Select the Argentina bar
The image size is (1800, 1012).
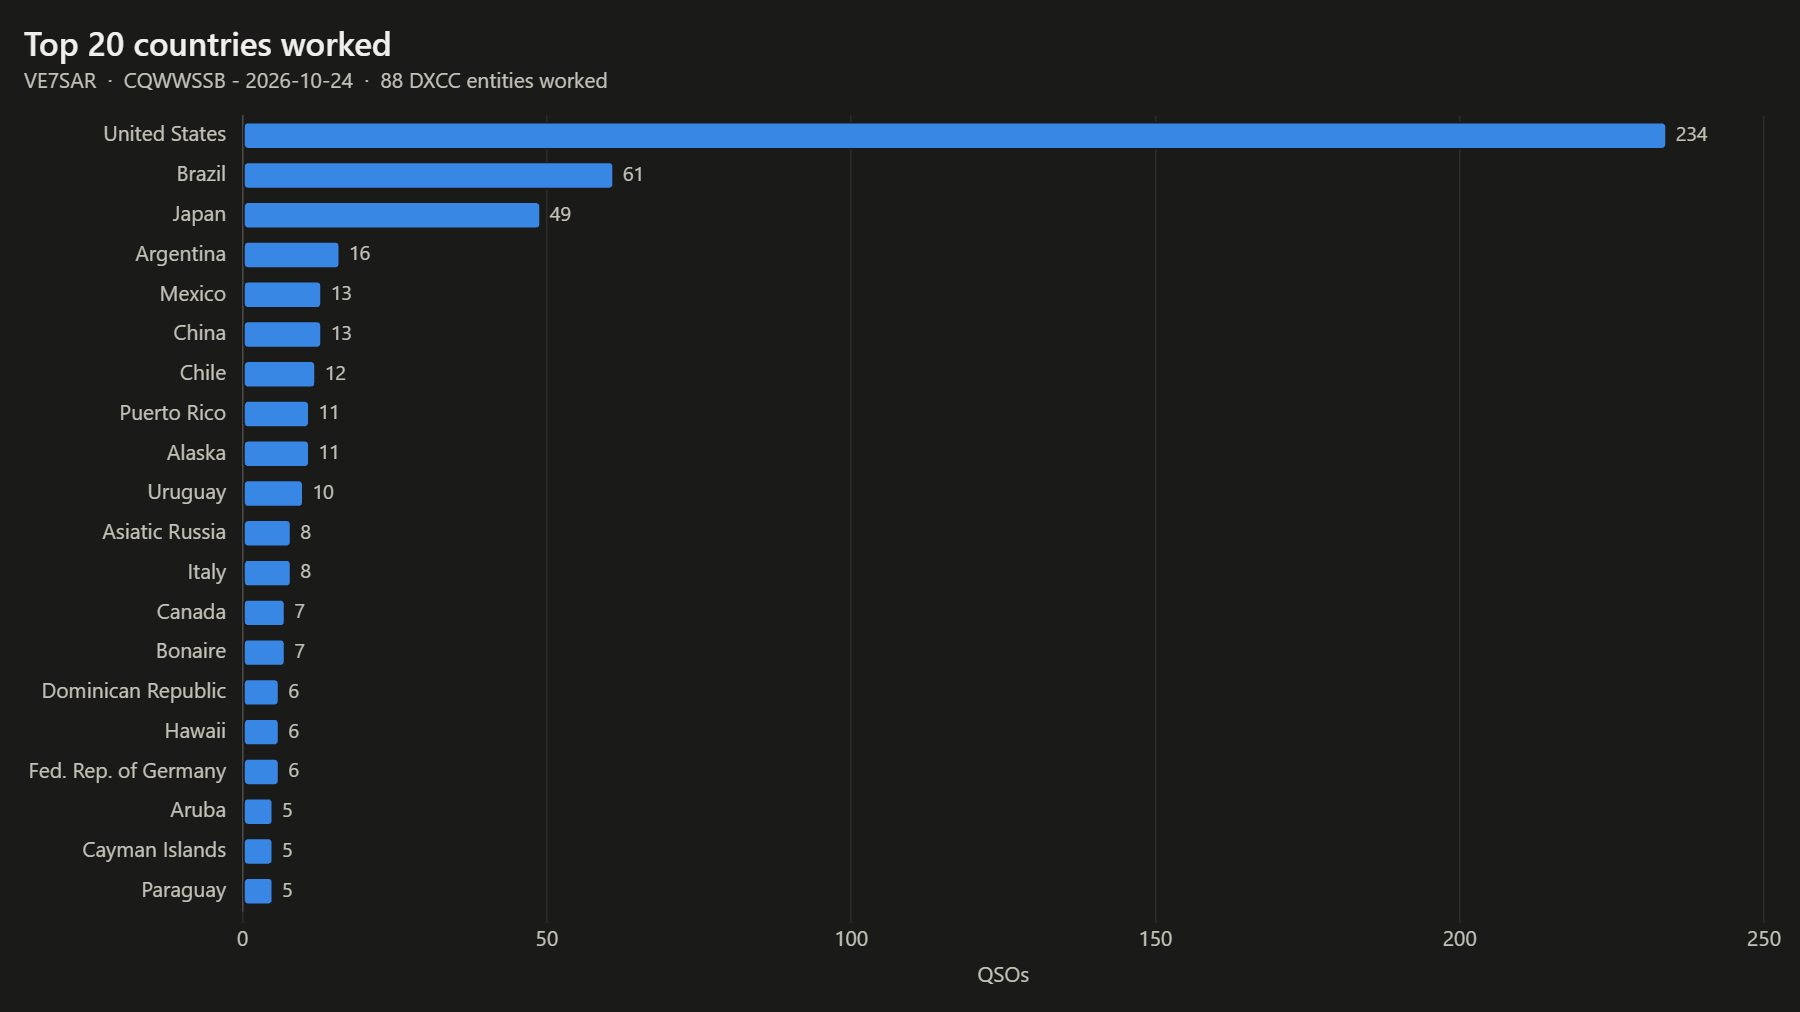pos(291,255)
